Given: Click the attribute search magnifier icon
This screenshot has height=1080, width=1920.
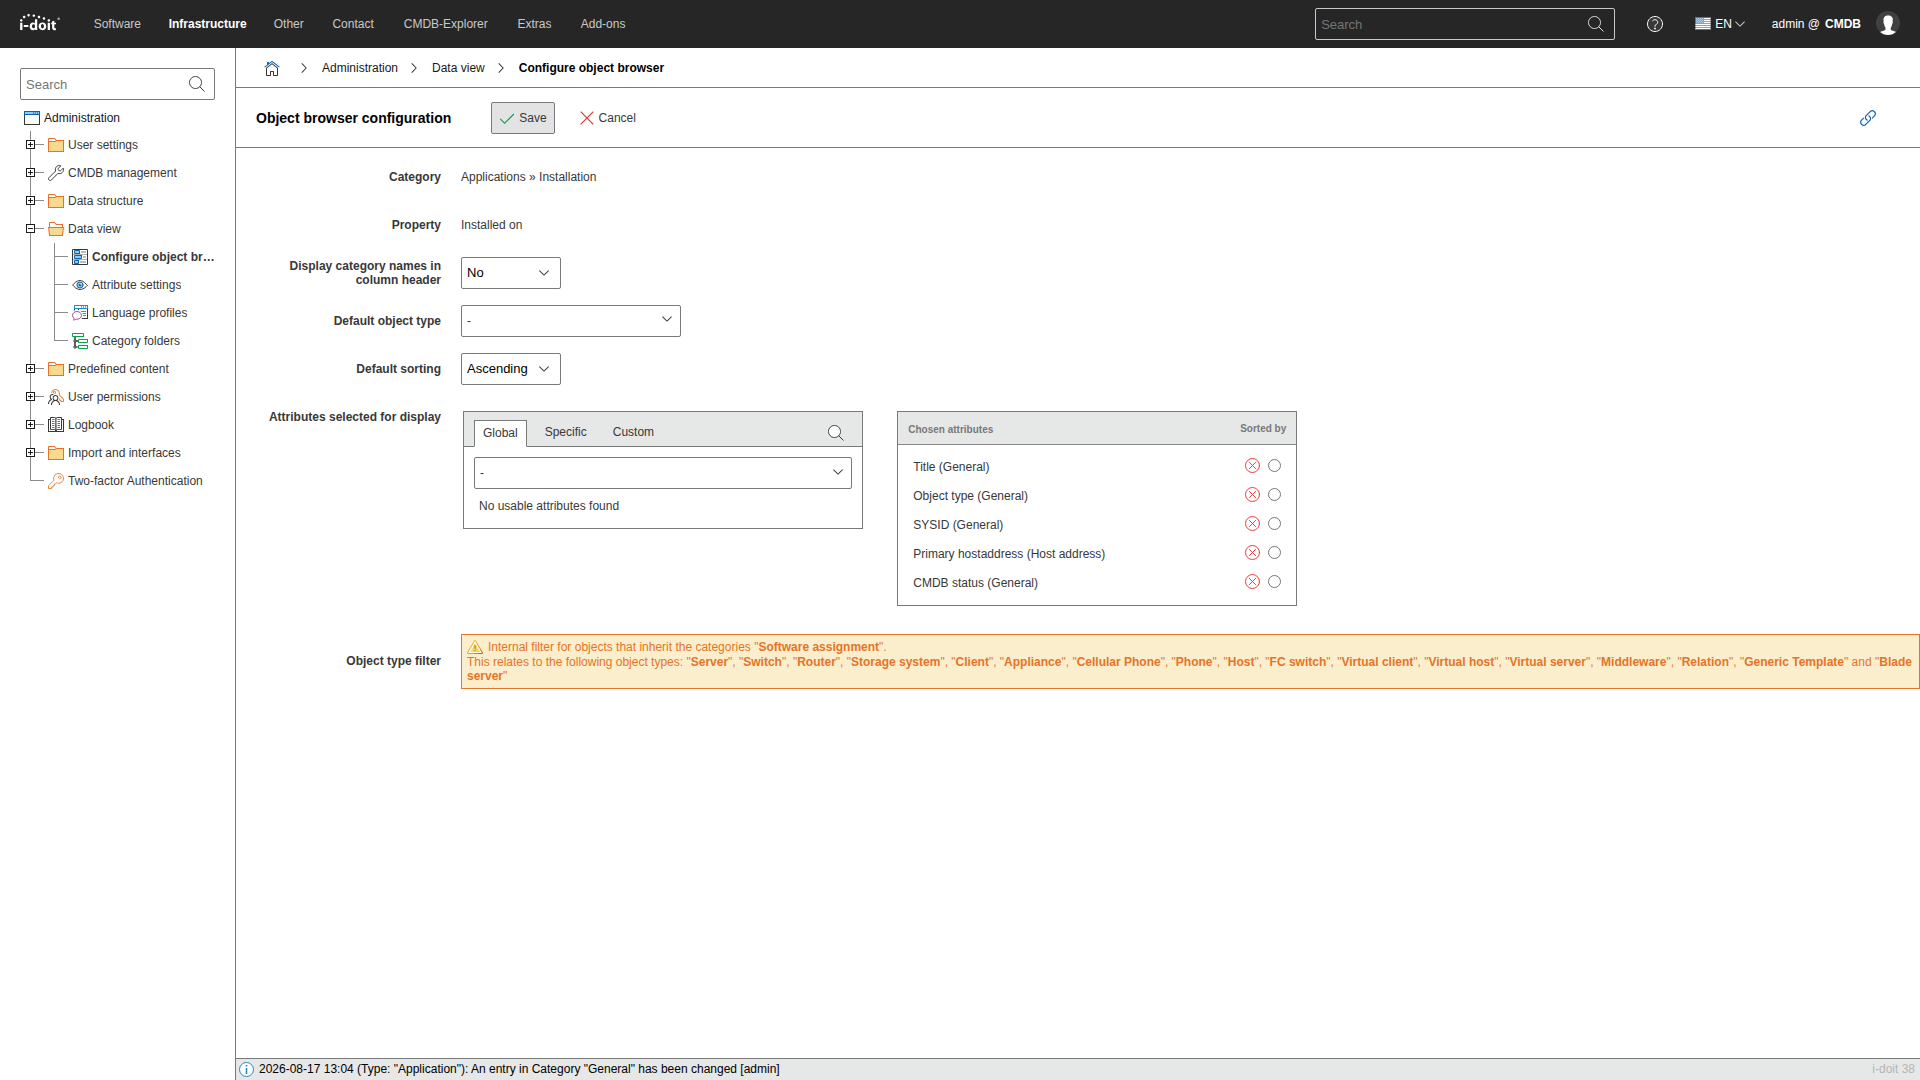Looking at the screenshot, I should [x=835, y=432].
